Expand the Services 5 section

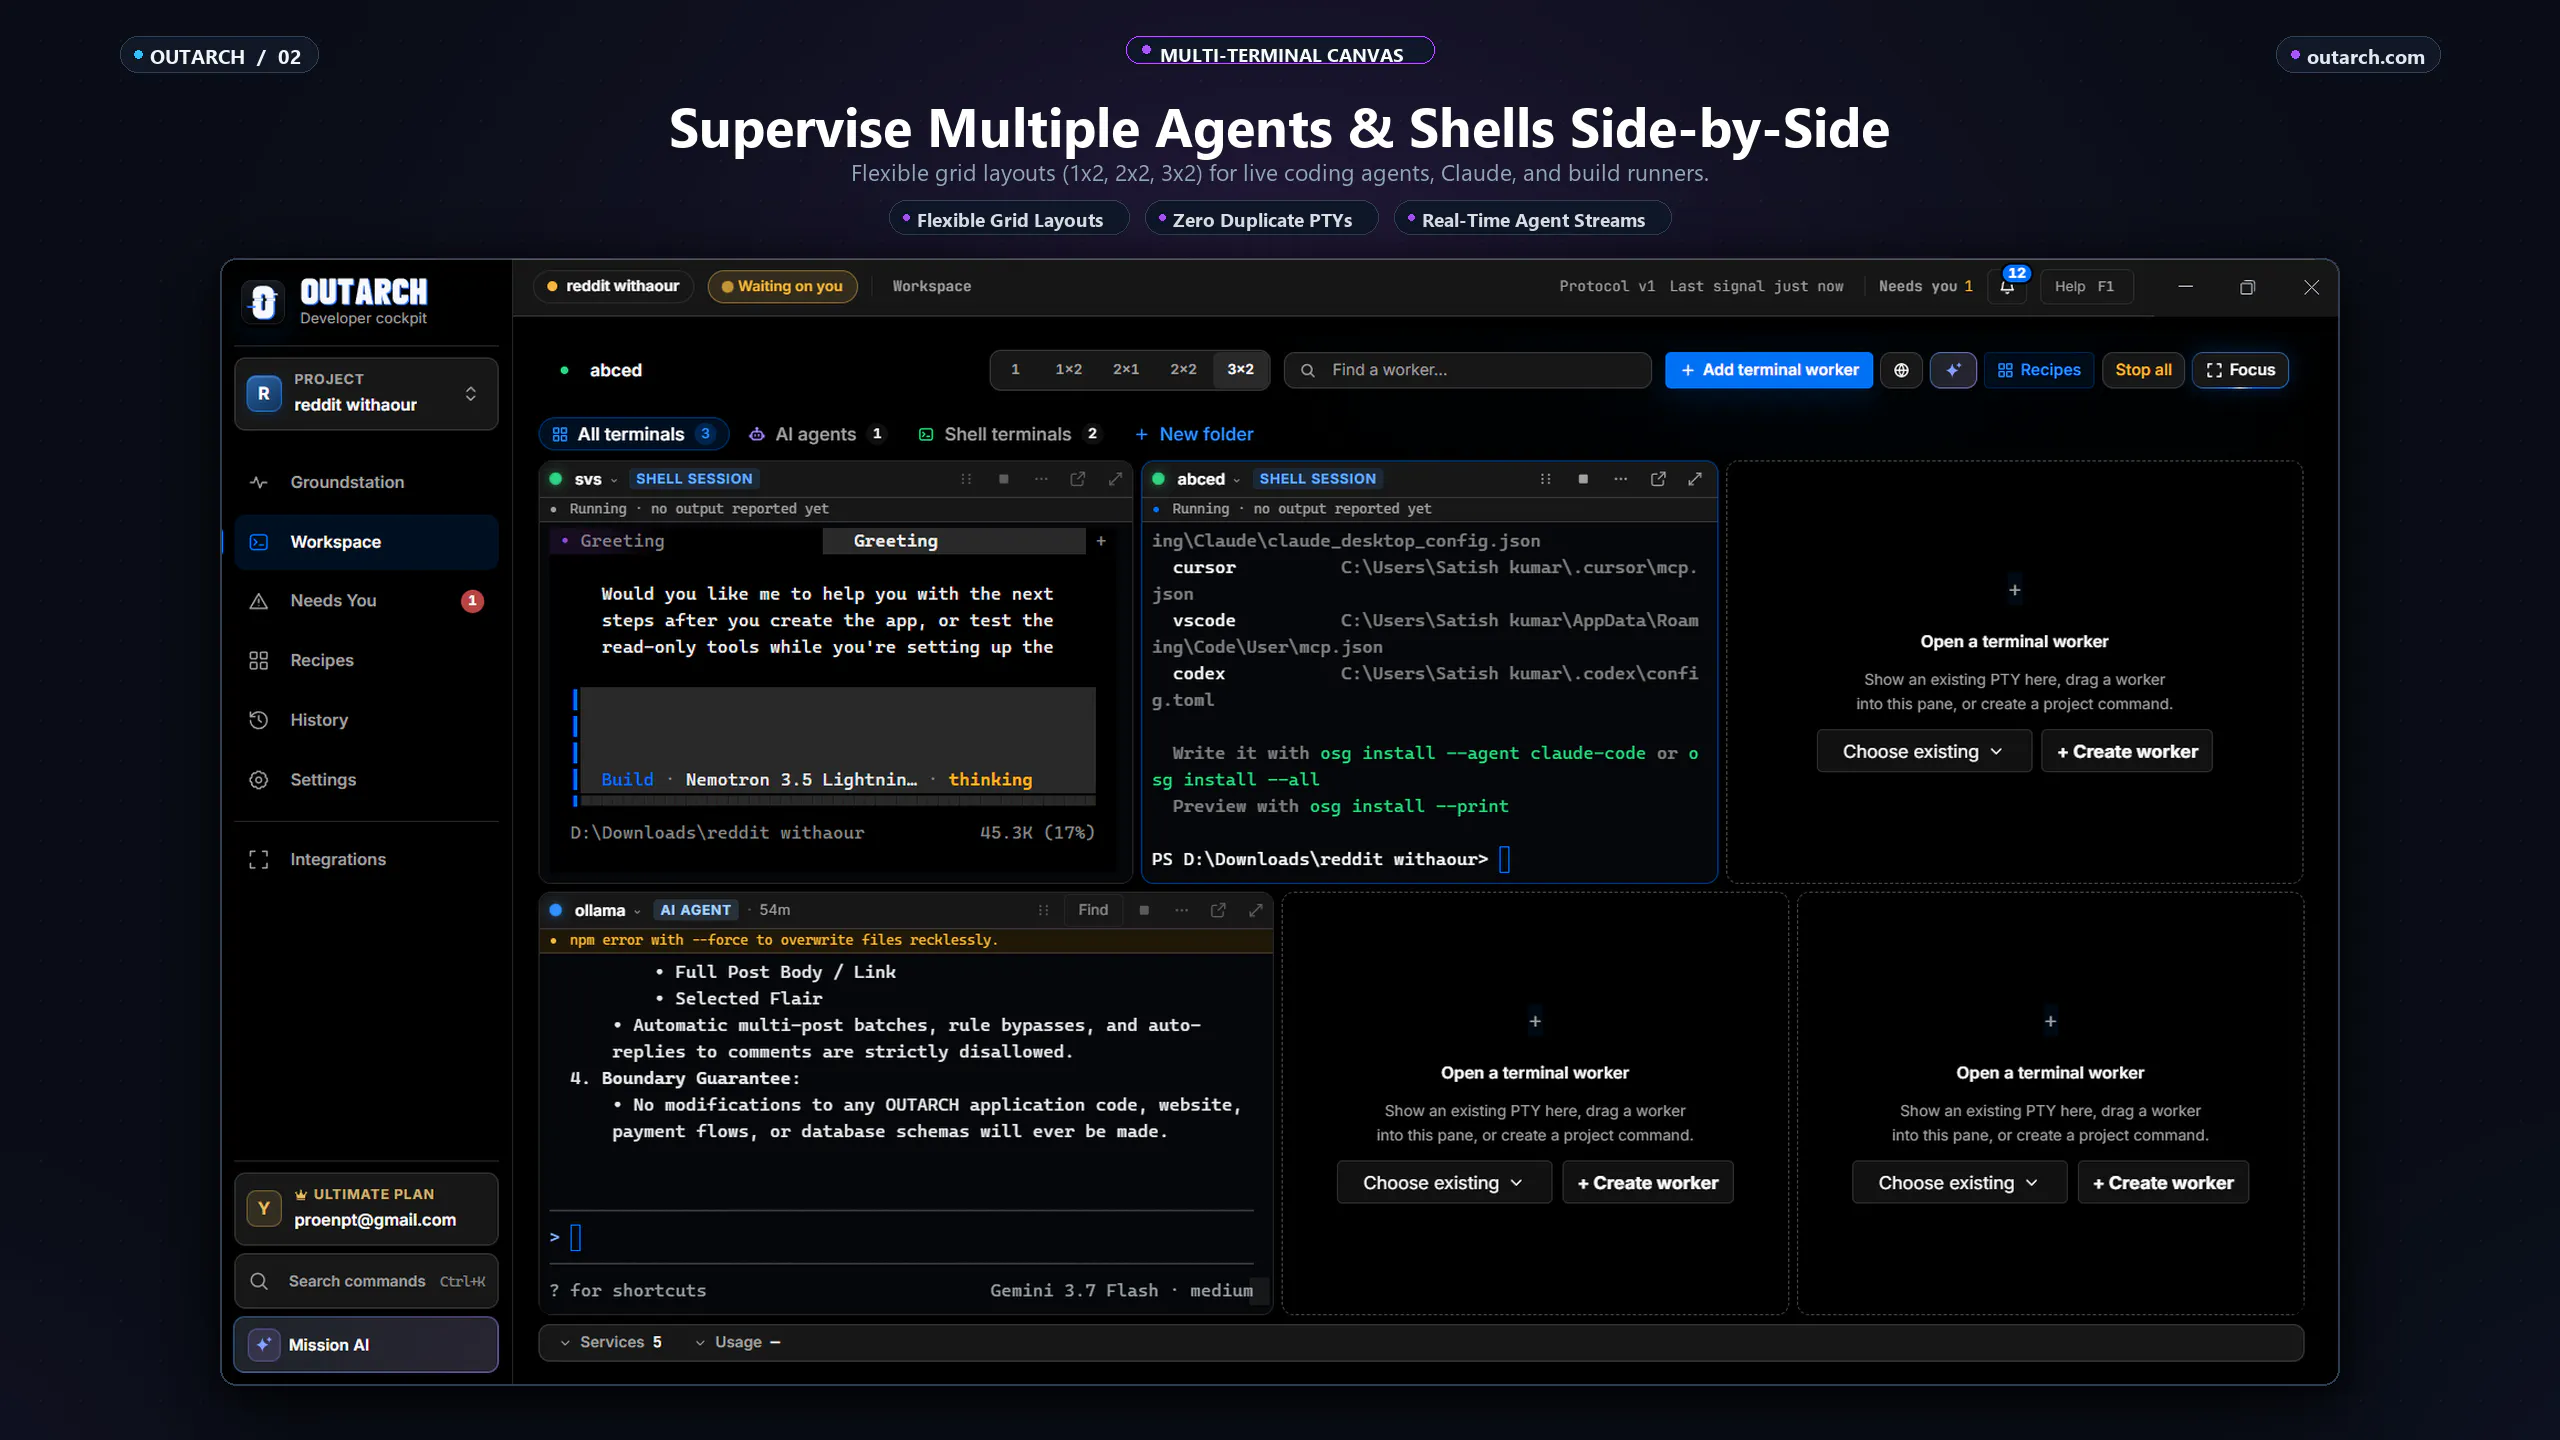click(x=612, y=1342)
